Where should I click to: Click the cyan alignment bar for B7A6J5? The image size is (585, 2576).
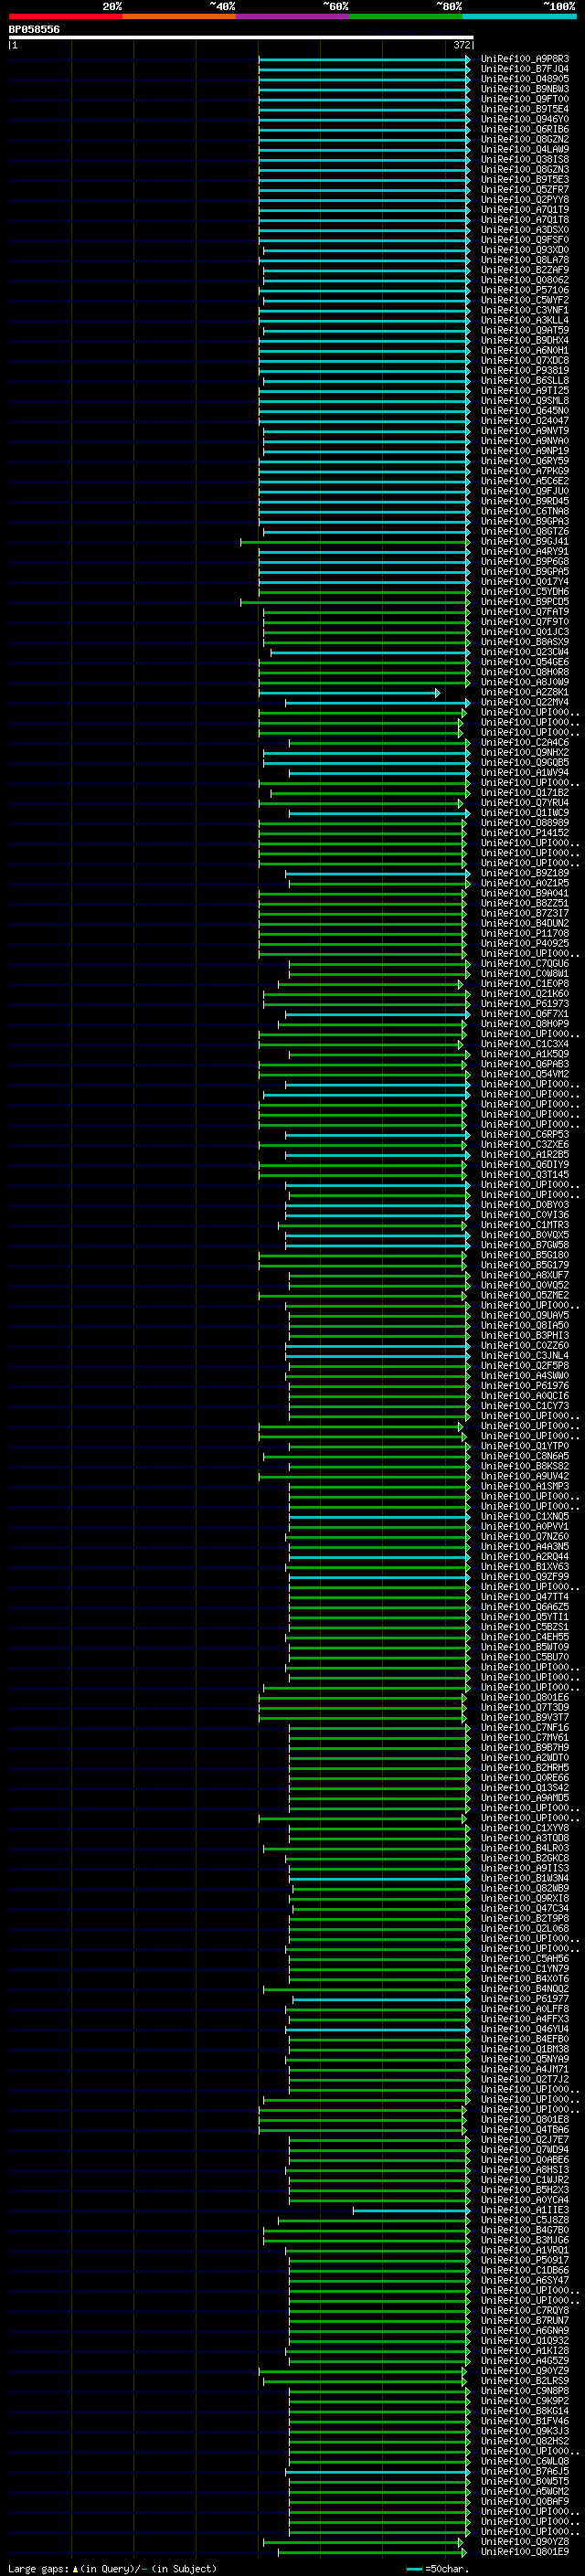(377, 2472)
